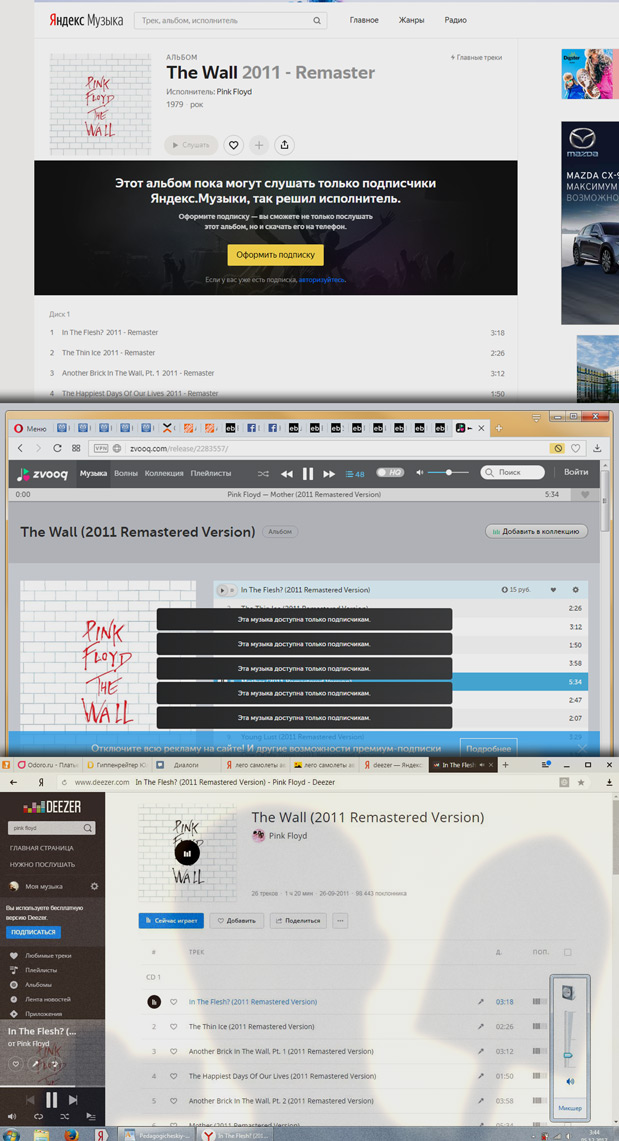Open Firefox from Windows taskbar

click(70, 1134)
